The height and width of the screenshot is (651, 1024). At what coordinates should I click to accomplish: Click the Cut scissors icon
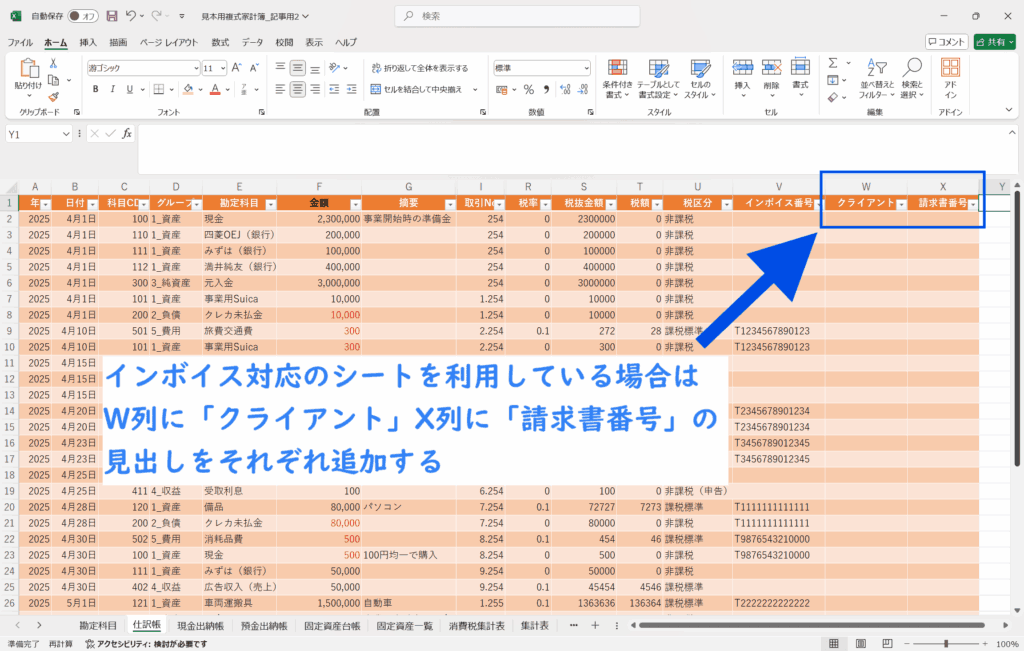tap(54, 63)
